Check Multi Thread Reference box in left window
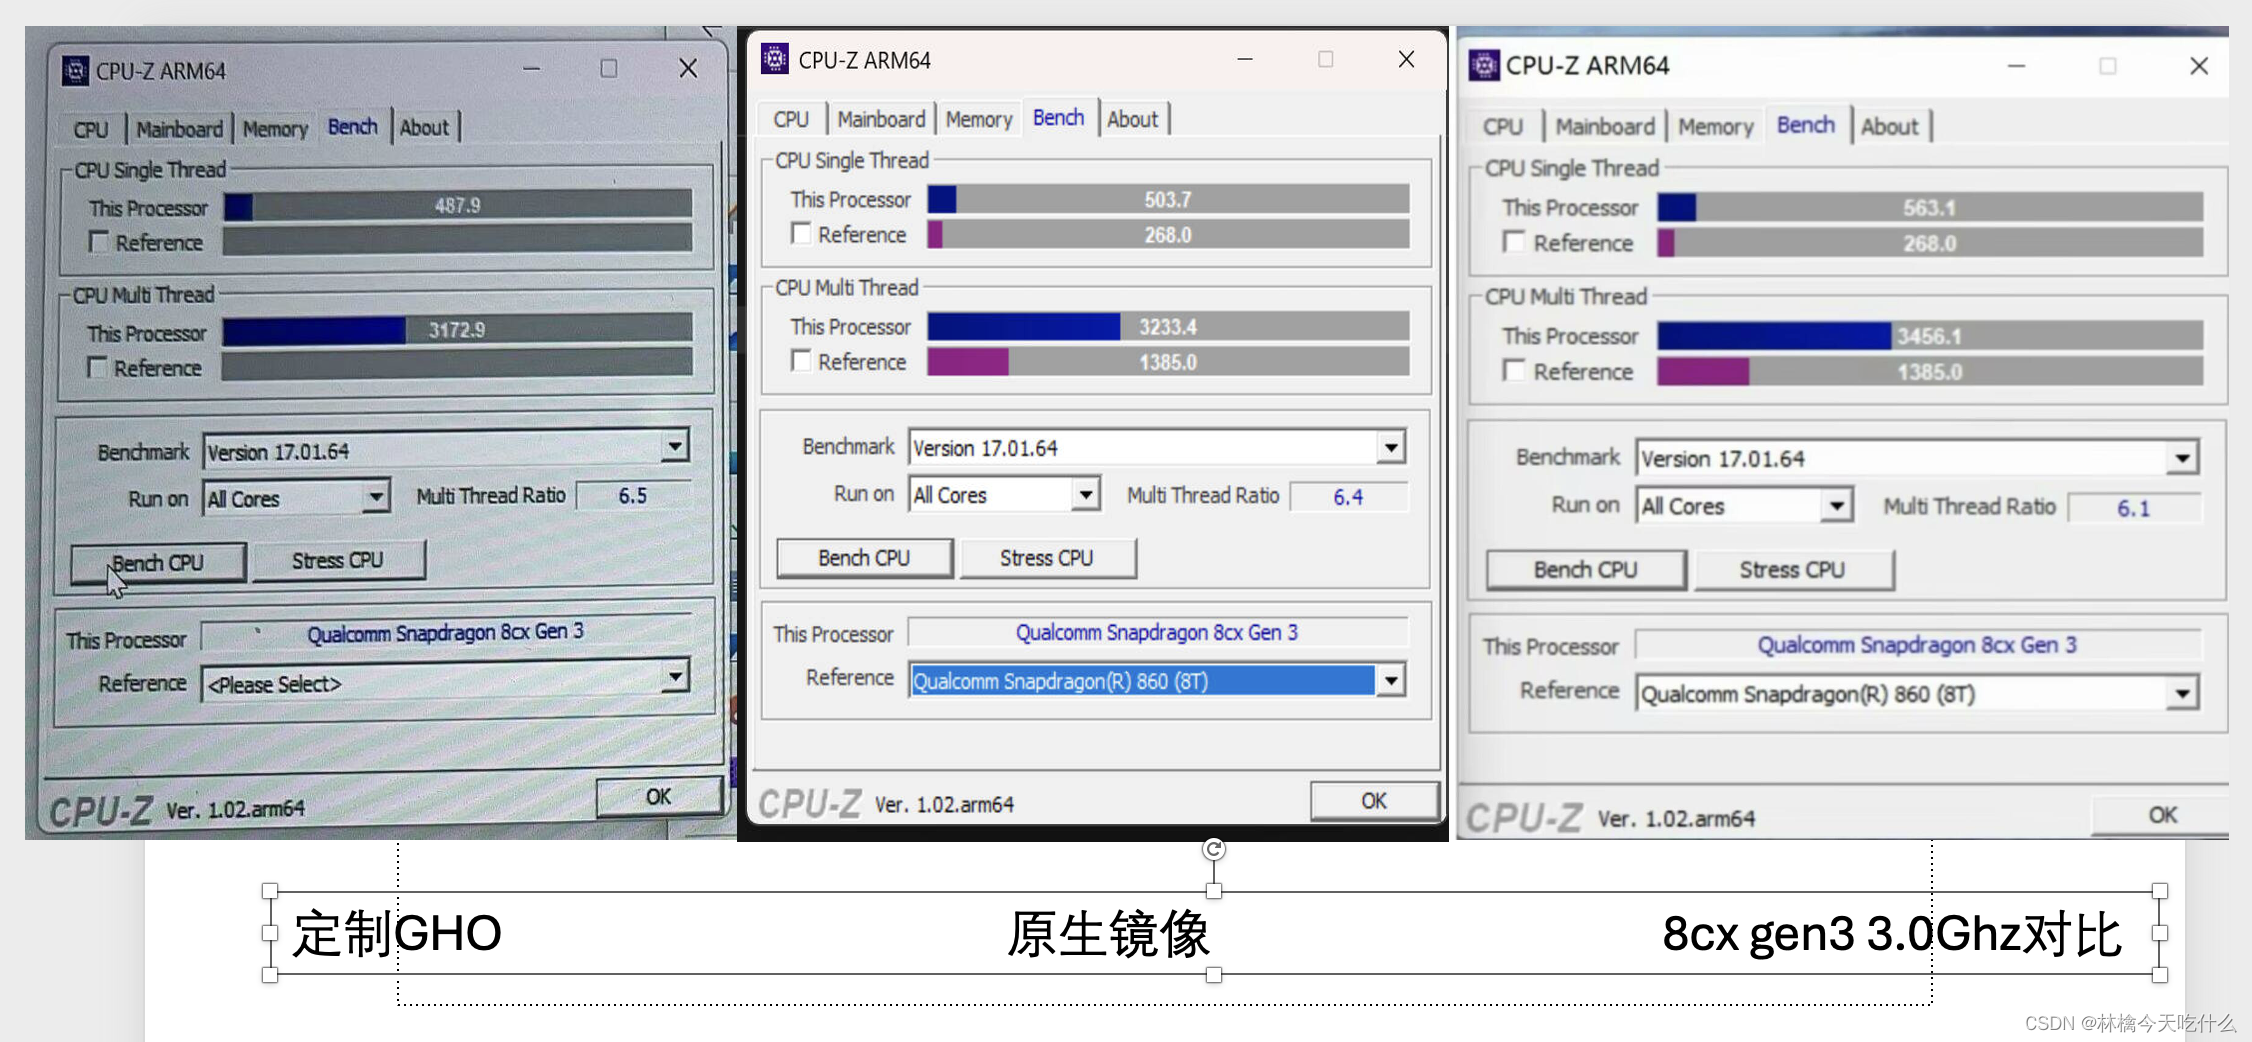2252x1042 pixels. pyautogui.click(x=97, y=367)
